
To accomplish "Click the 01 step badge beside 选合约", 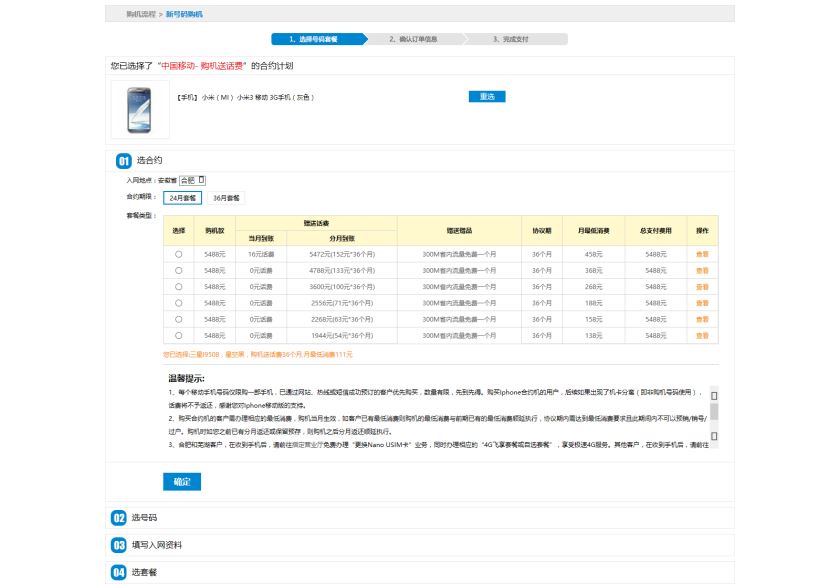I will [x=124, y=161].
